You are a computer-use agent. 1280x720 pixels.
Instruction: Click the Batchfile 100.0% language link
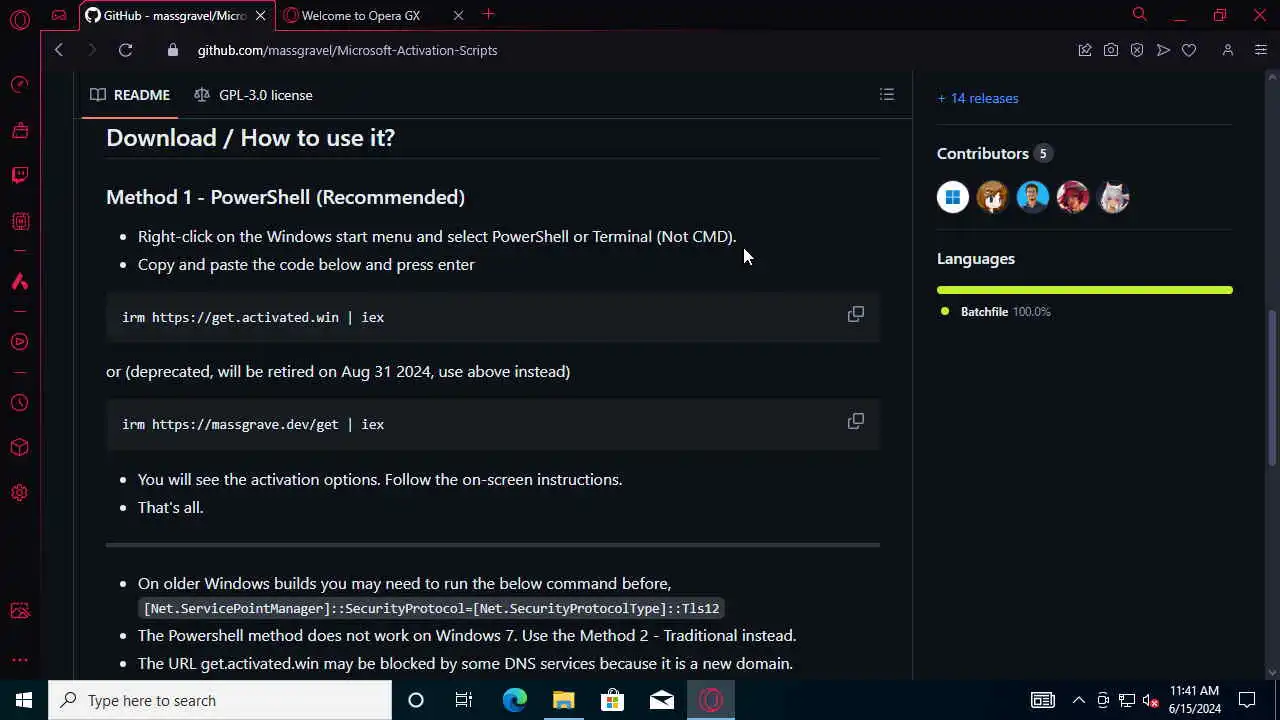click(996, 312)
